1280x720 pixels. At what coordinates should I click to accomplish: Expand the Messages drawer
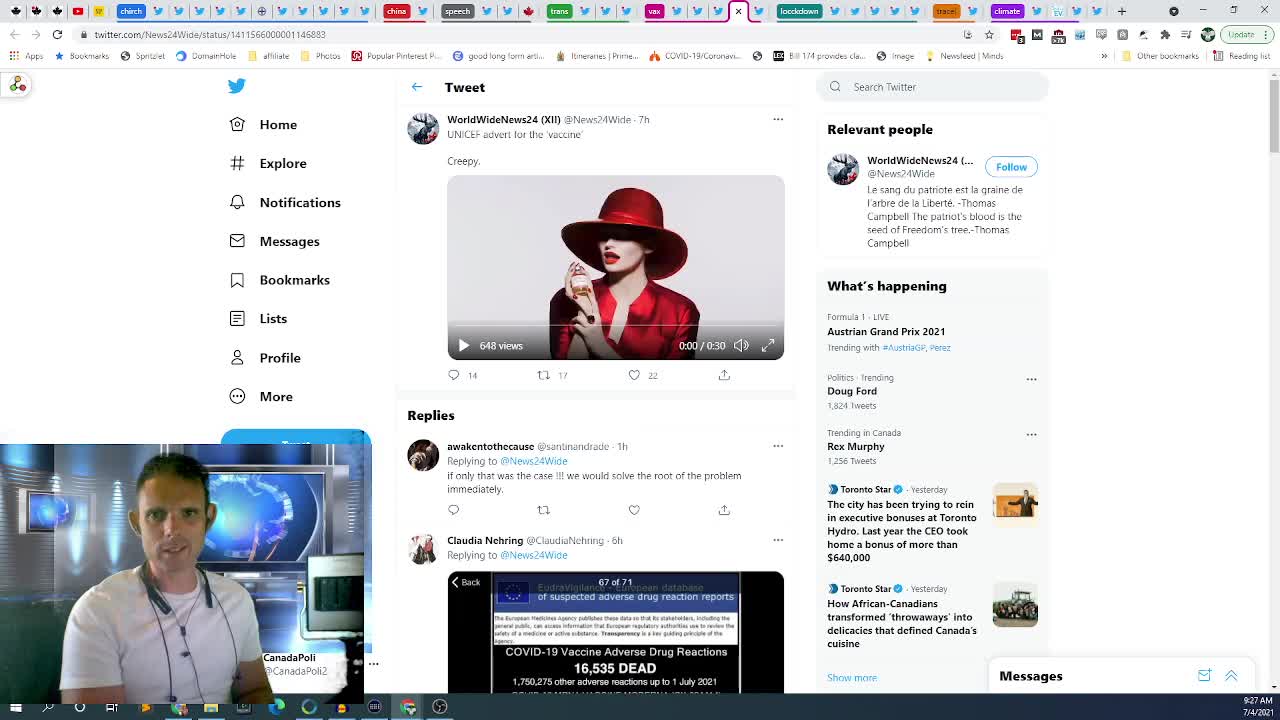point(1231,676)
